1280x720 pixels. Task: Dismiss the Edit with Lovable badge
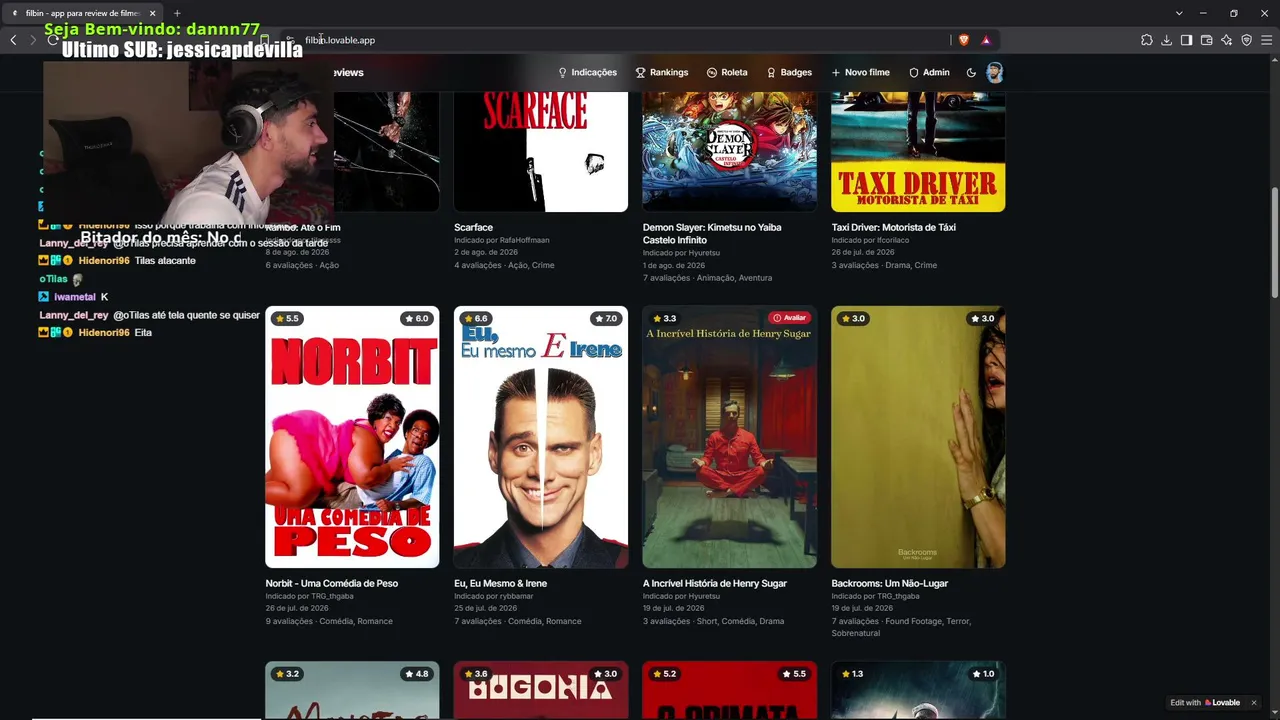pyautogui.click(x=1253, y=703)
